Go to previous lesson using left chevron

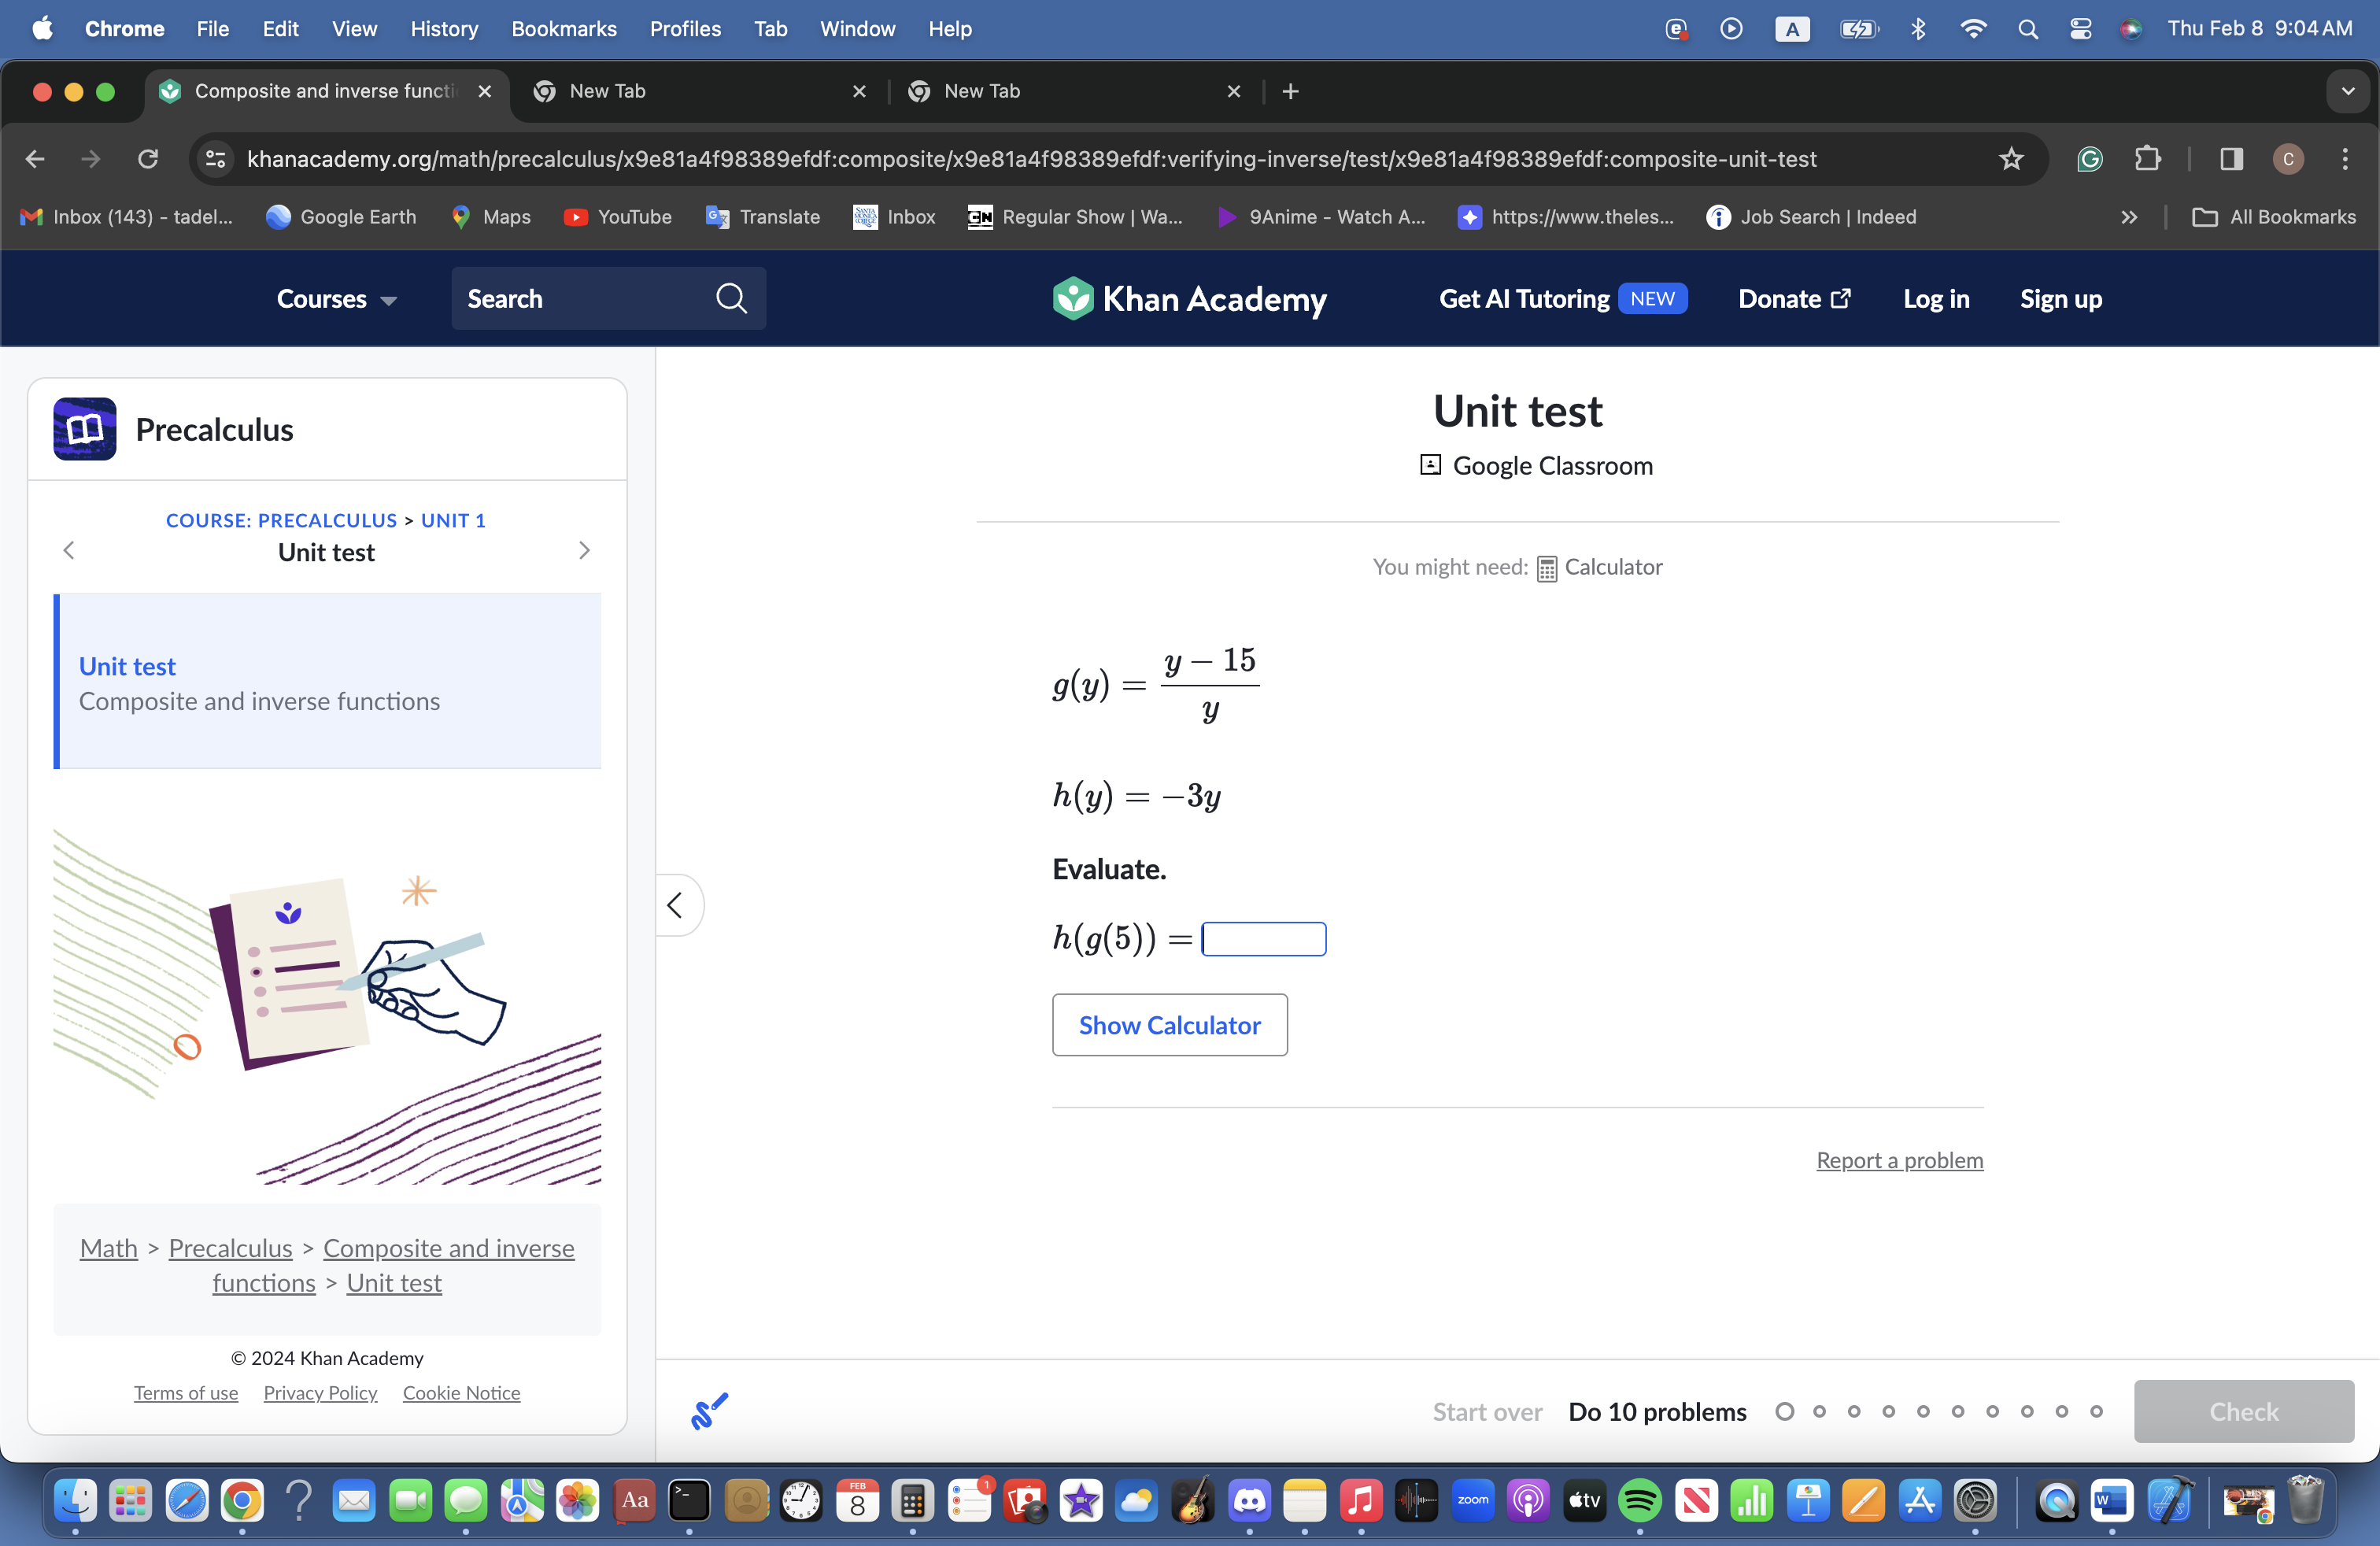[69, 550]
